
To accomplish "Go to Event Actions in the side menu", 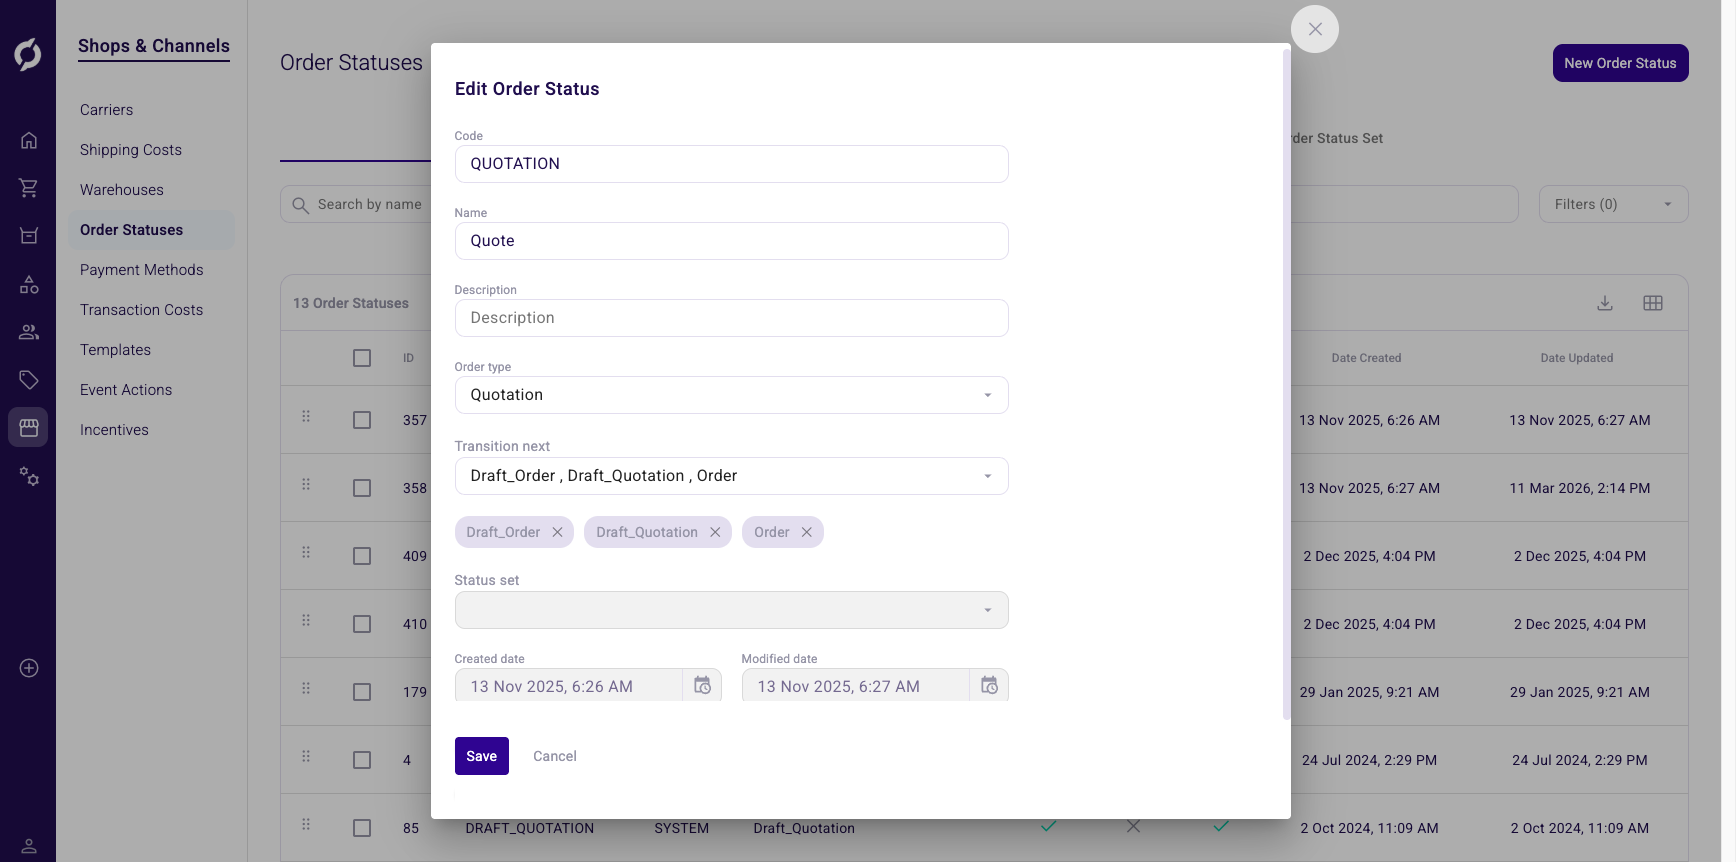I will point(126,390).
